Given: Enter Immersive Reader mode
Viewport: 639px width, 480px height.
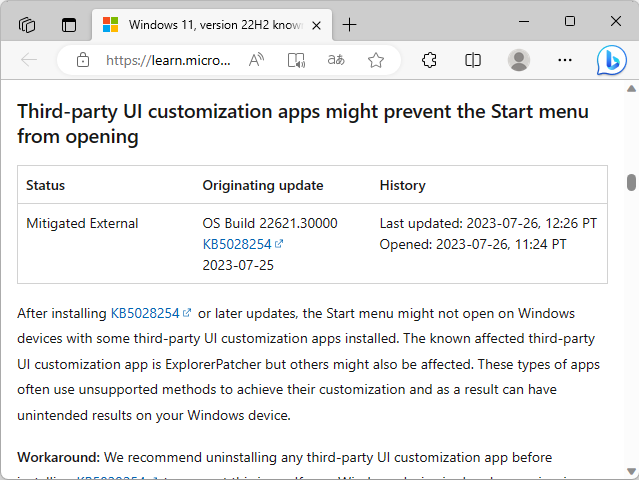Looking at the screenshot, I should click(296, 60).
